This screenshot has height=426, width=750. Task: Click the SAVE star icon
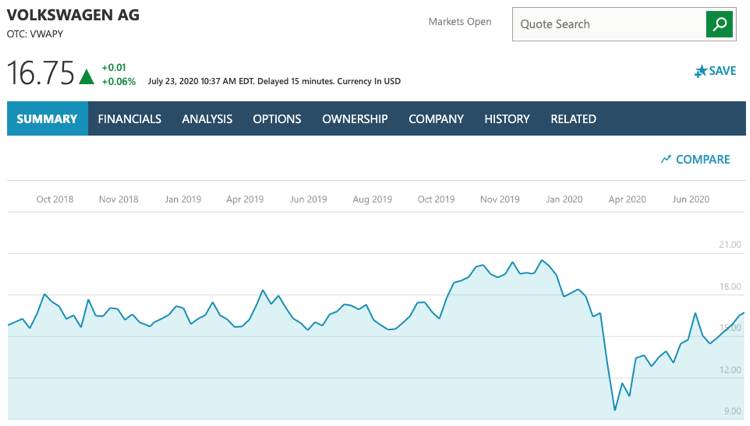point(700,71)
